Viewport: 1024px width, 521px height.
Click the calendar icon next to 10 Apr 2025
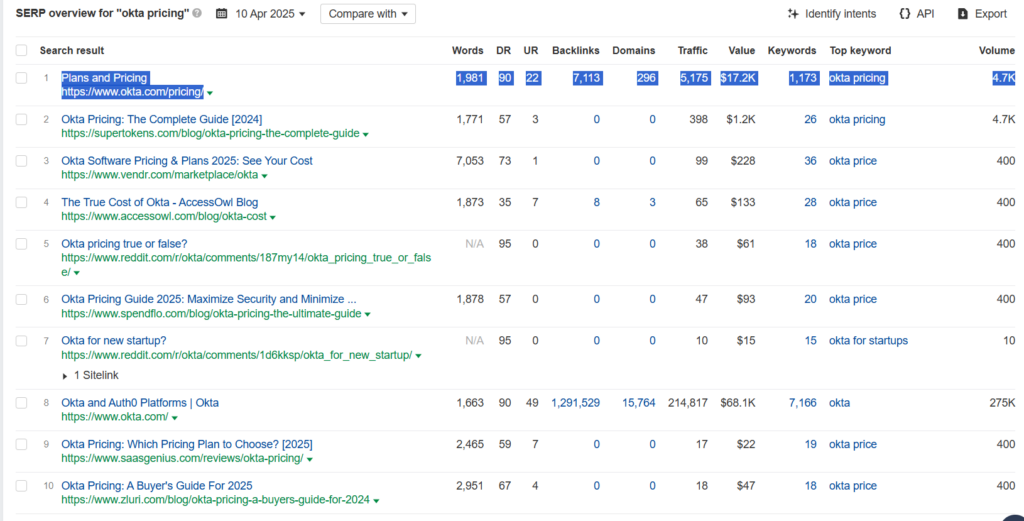221,13
